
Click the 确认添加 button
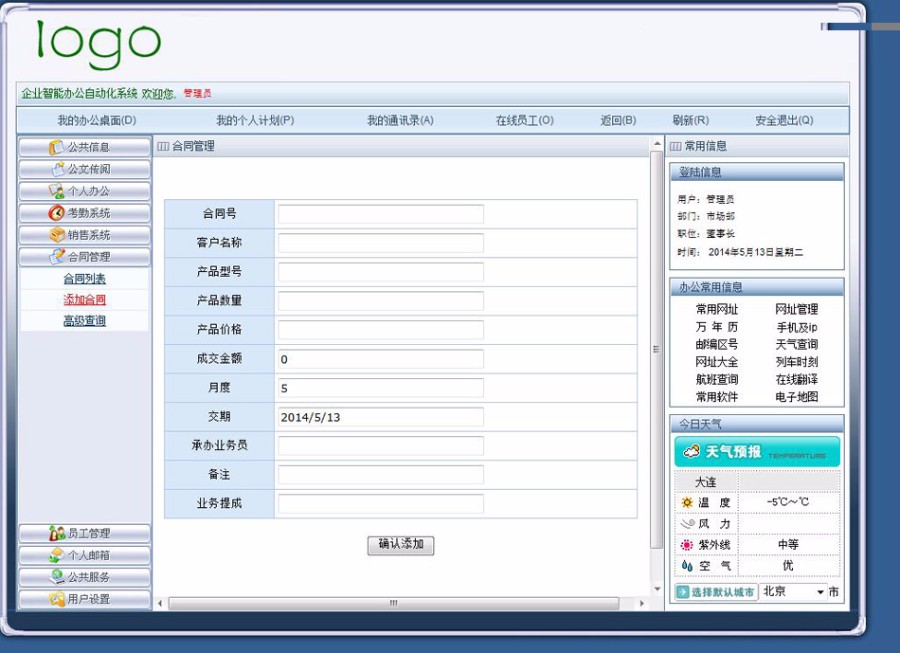pyautogui.click(x=401, y=545)
